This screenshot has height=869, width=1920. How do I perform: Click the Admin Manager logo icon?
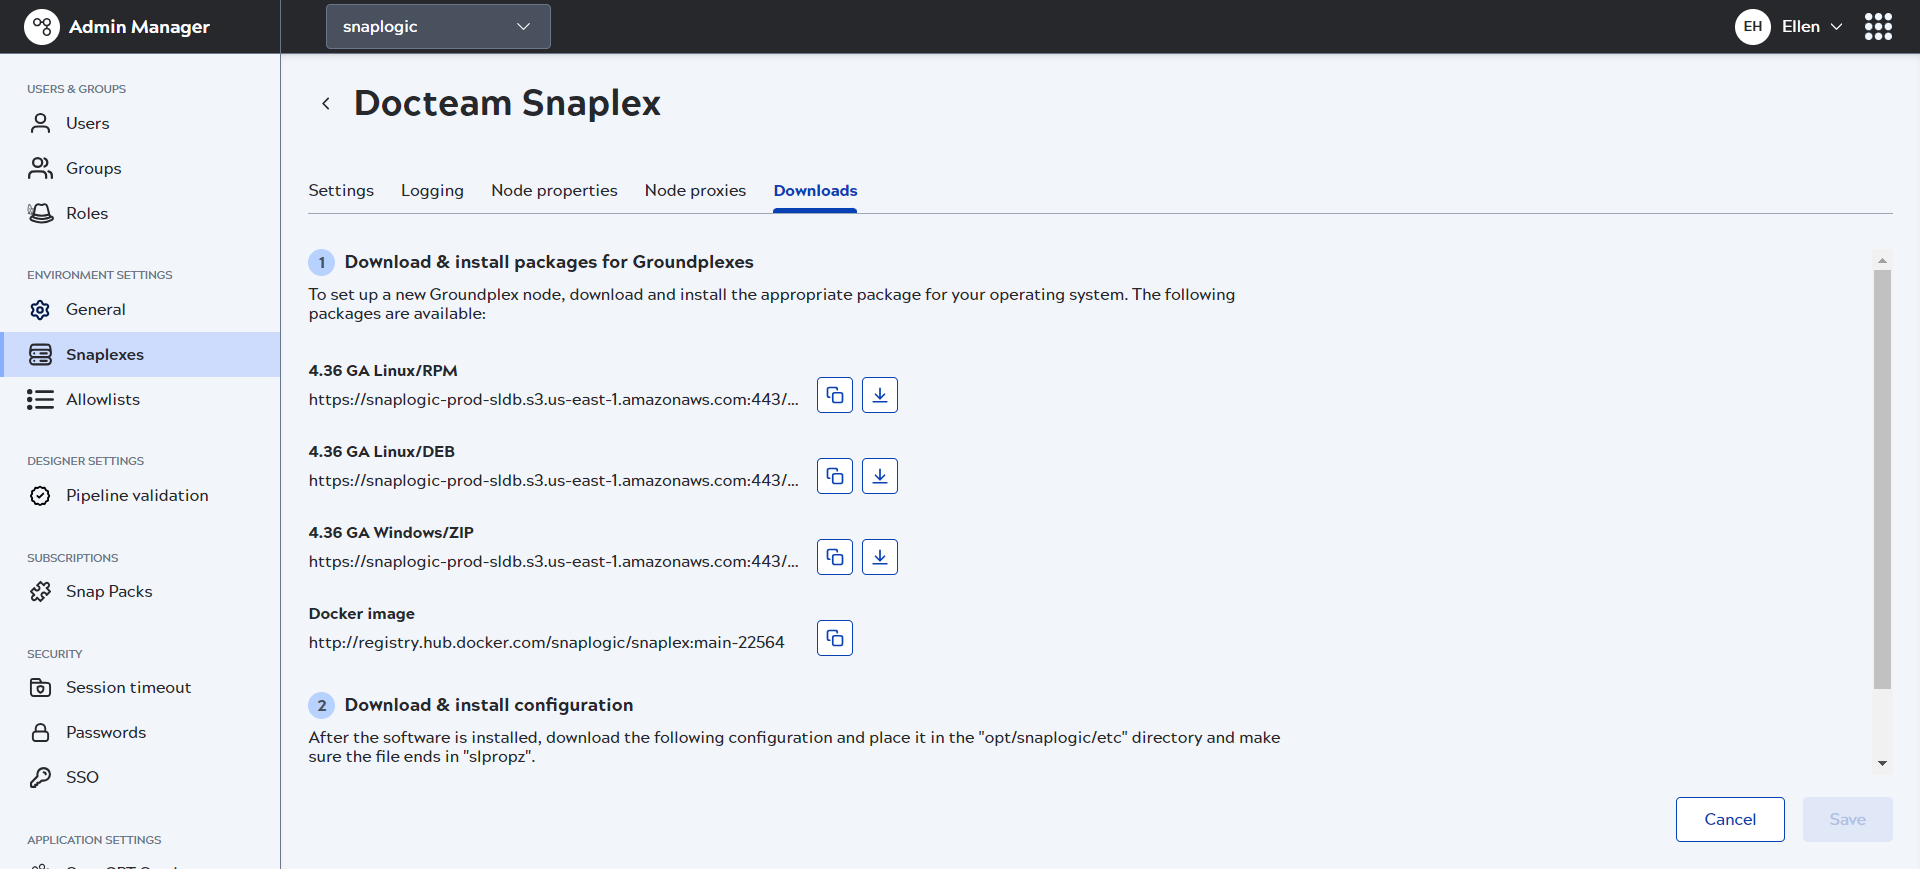pos(41,27)
